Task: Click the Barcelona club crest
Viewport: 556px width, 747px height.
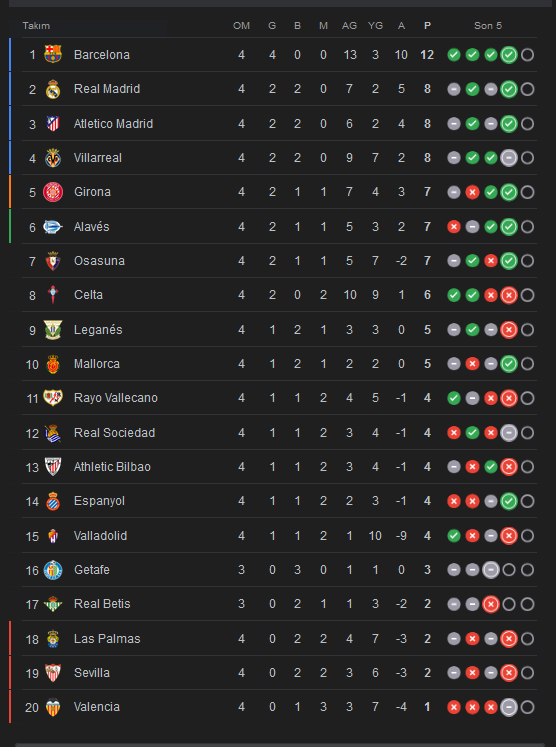Action: 53,54
